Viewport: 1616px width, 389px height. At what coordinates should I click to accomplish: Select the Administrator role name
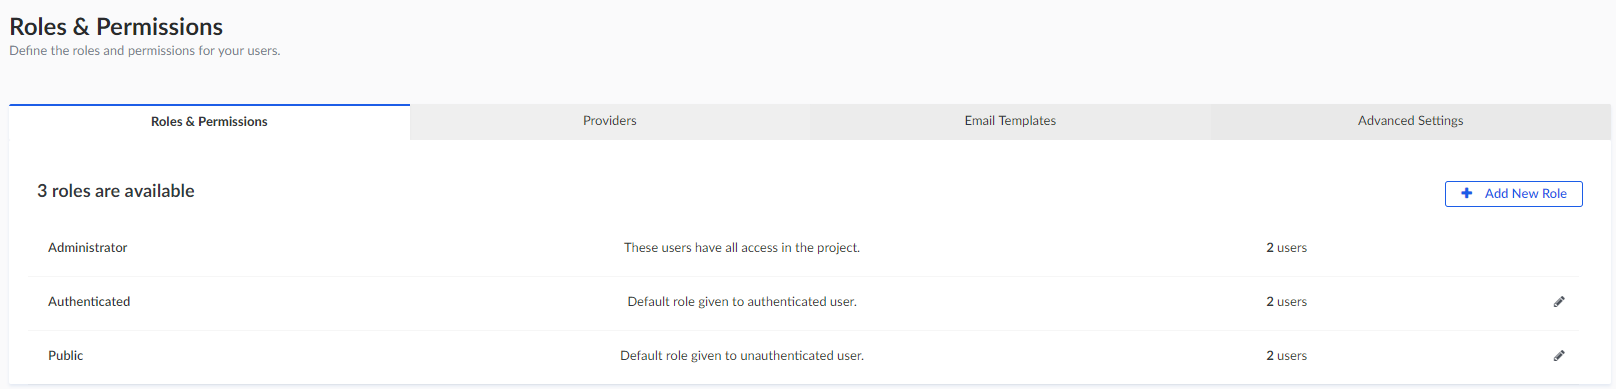click(x=88, y=248)
